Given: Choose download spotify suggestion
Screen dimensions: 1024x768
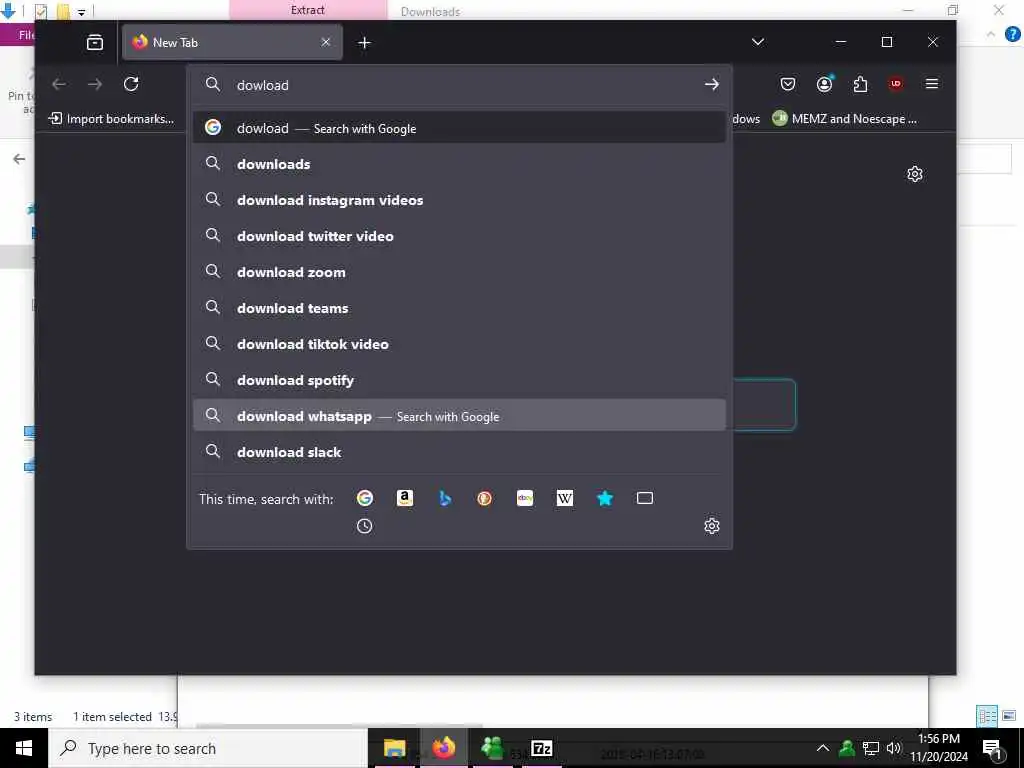Looking at the screenshot, I should [x=459, y=379].
